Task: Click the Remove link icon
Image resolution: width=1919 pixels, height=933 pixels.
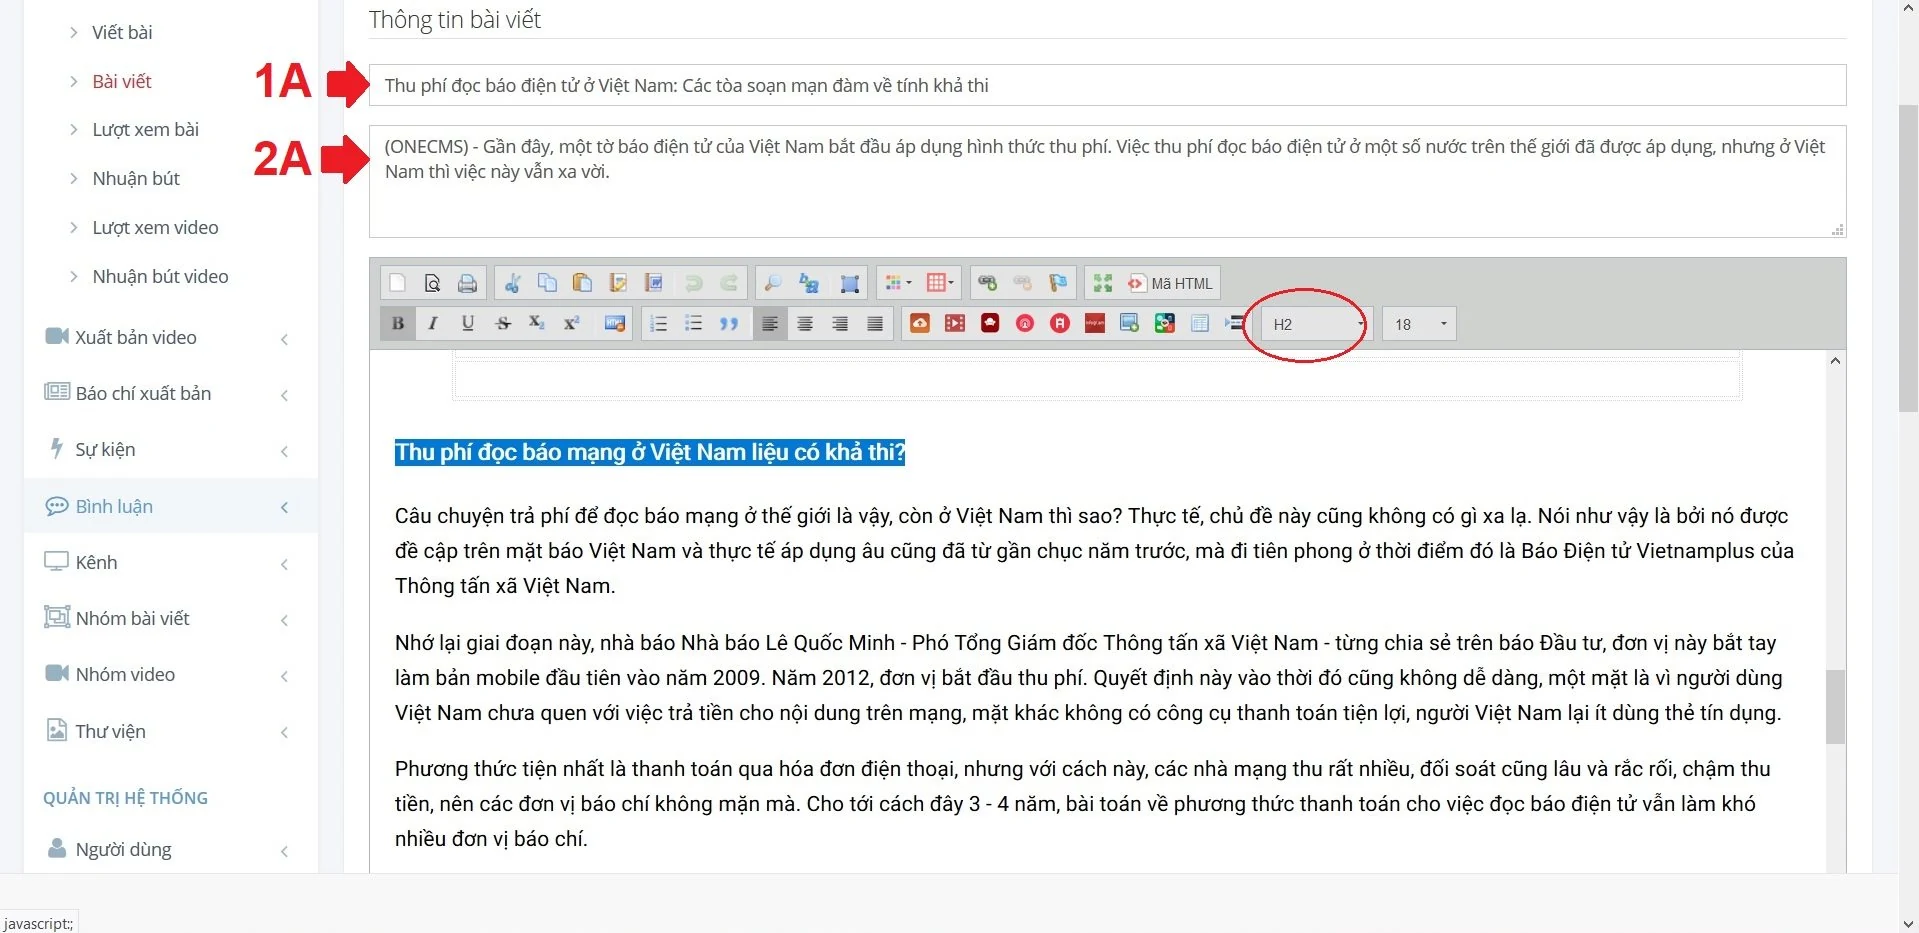Action: [1022, 283]
